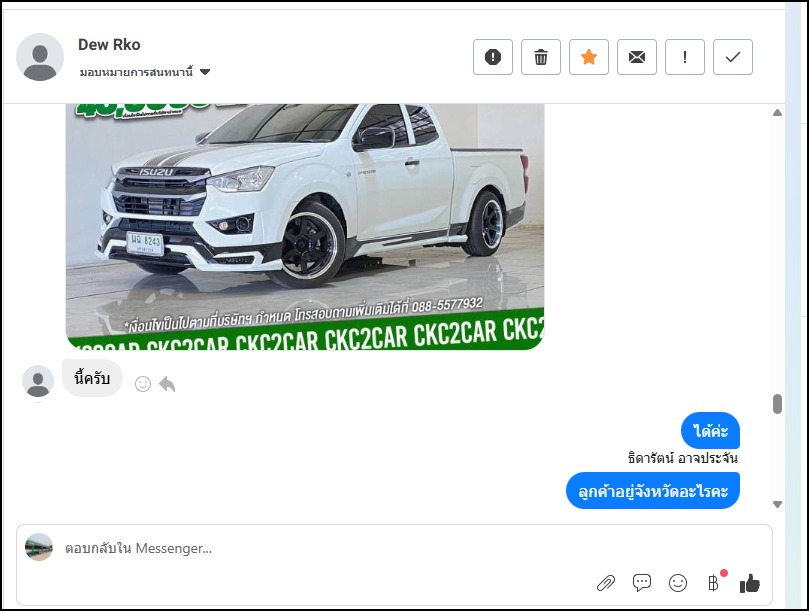The width and height of the screenshot is (809, 611).
Task: Select the sent message ได้ค่ะ
Action: [710, 430]
